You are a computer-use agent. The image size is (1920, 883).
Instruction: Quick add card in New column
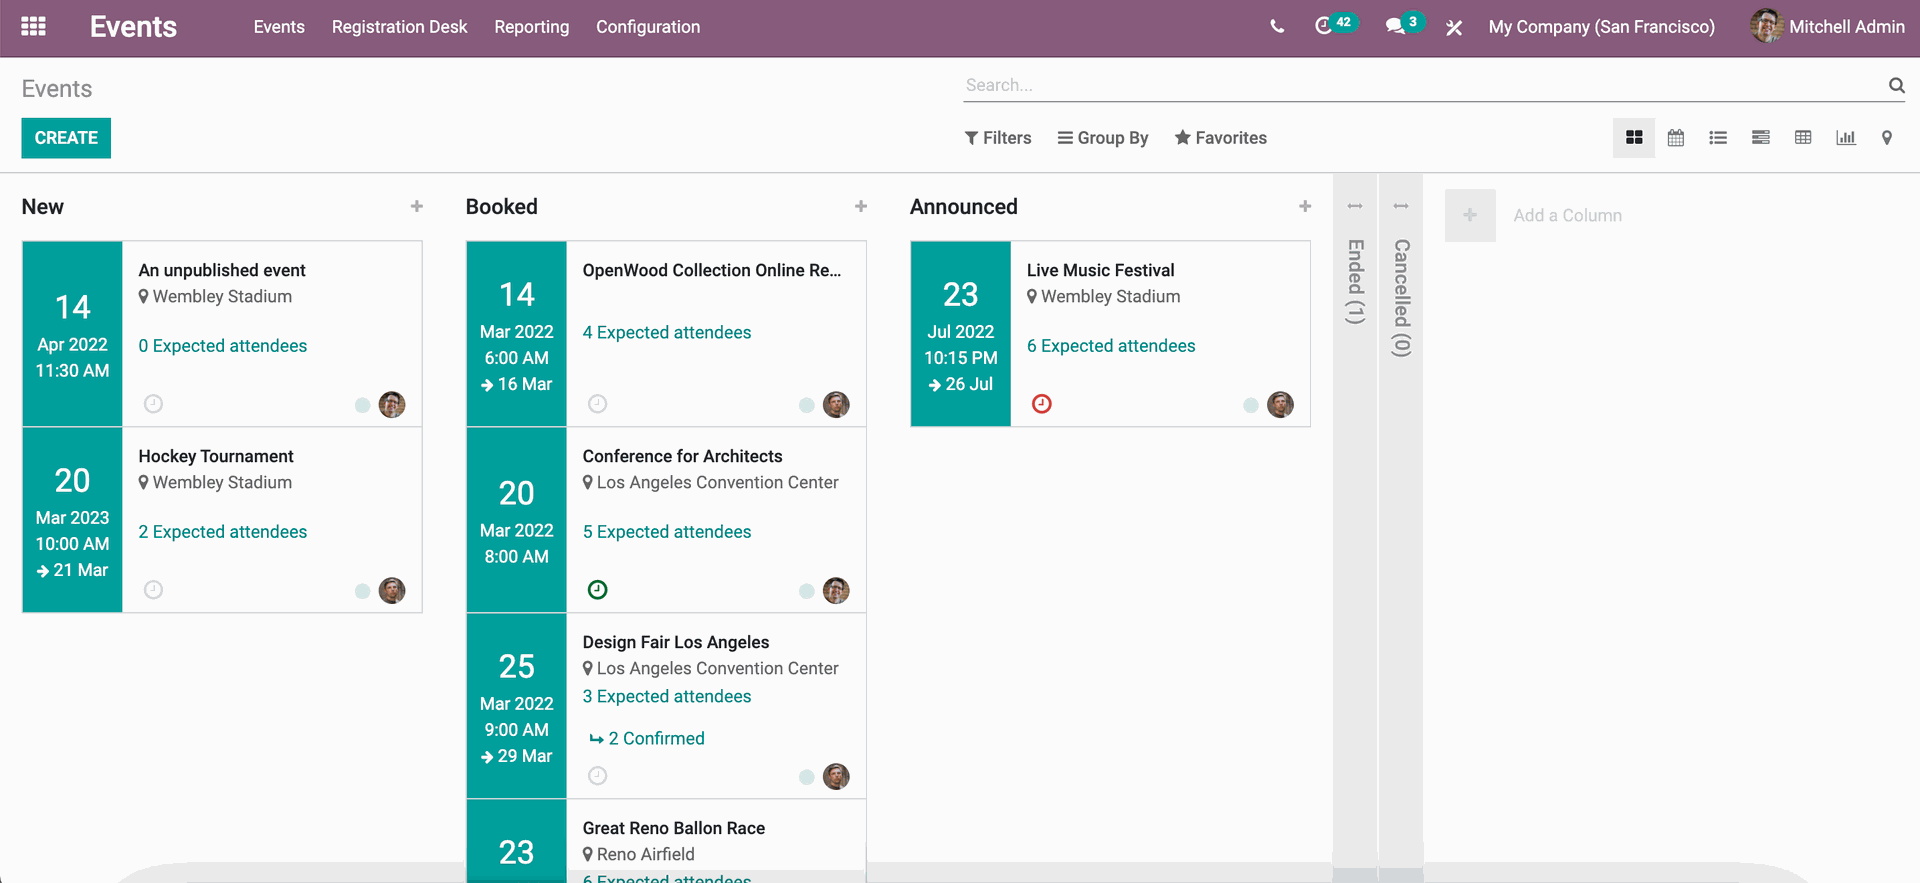(x=417, y=206)
